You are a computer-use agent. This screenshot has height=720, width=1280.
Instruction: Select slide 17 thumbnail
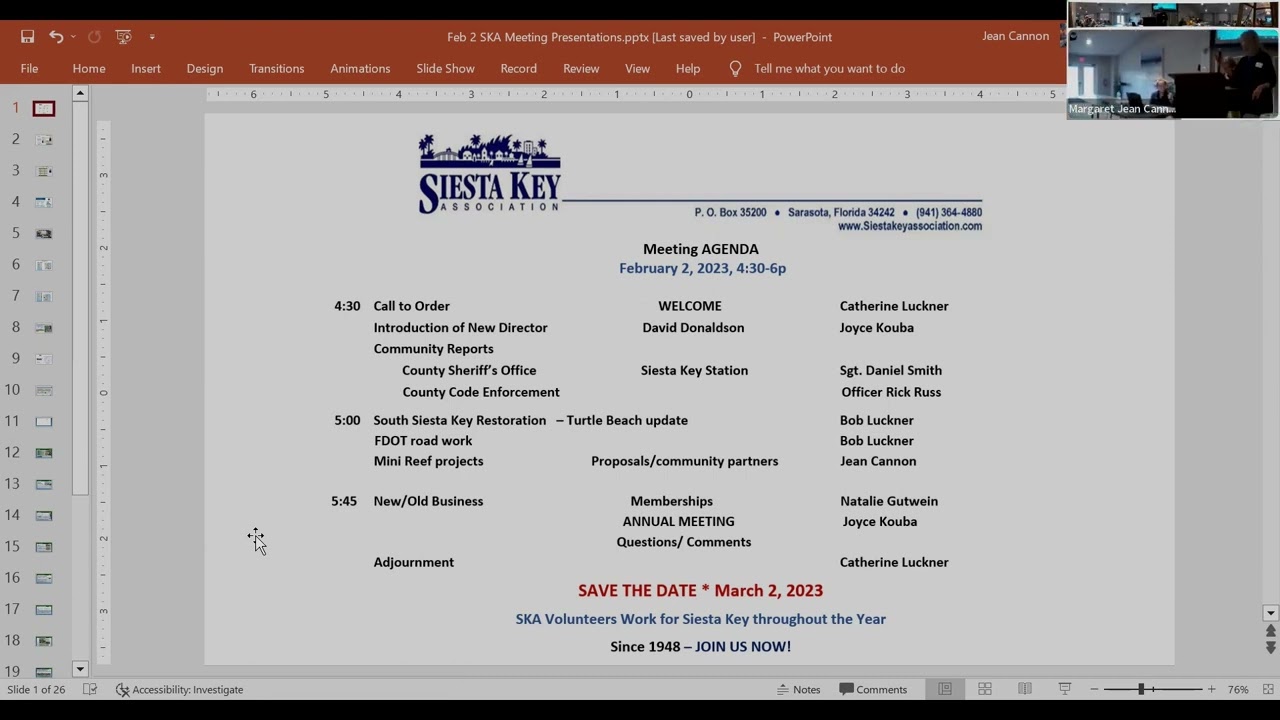pos(44,609)
